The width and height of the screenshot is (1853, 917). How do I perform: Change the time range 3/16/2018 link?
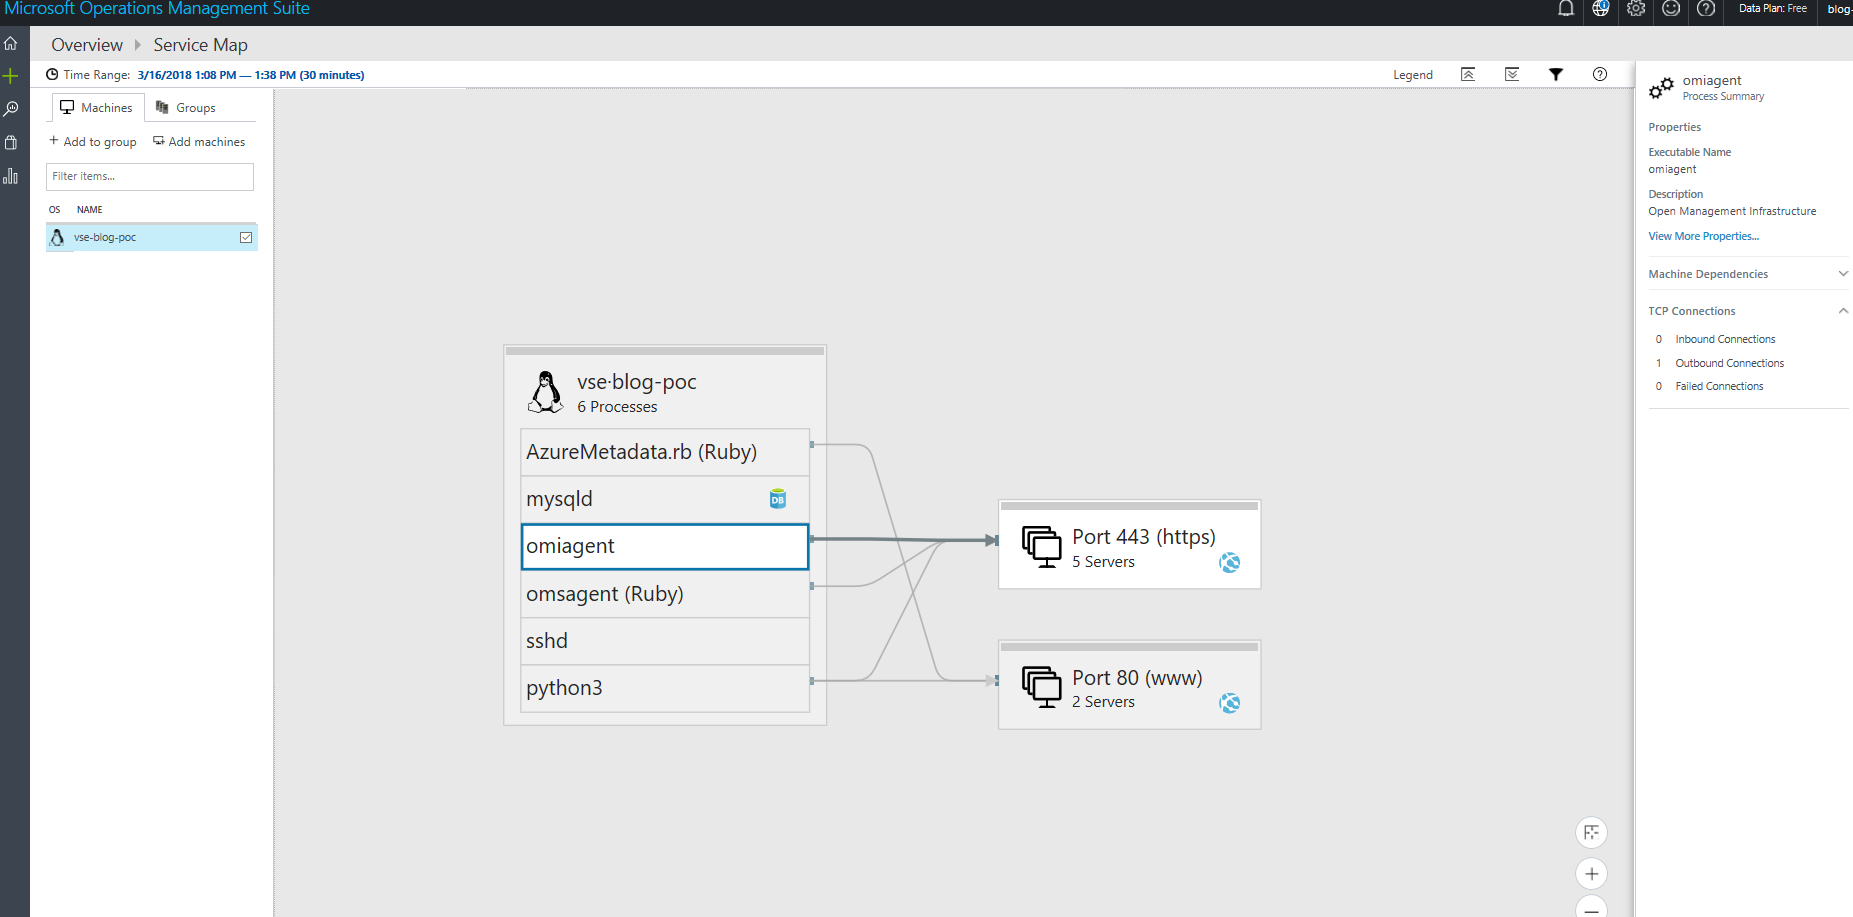(x=251, y=75)
